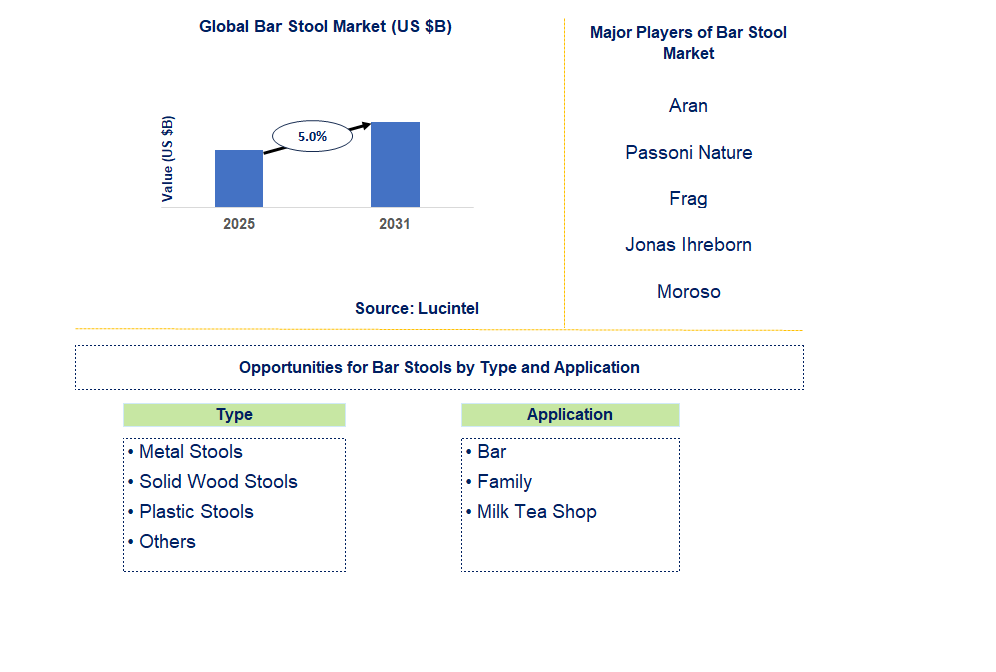
Task: Select the 2031 blue bar in chart
Action: [395, 165]
